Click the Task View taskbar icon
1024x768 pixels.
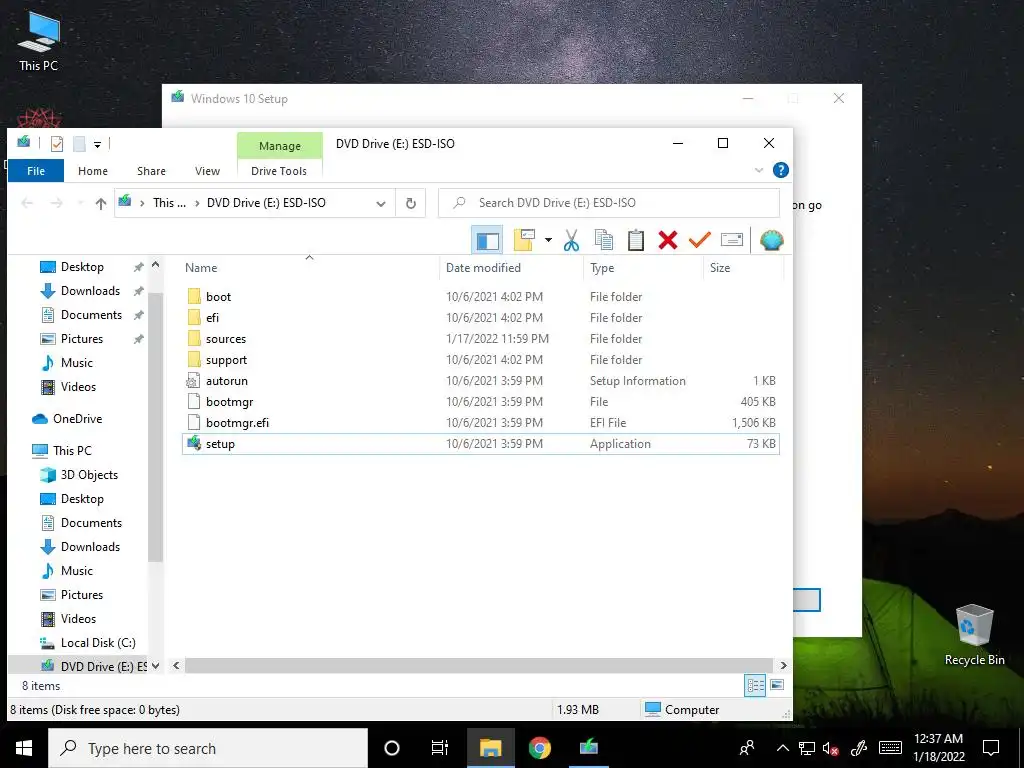click(x=440, y=748)
